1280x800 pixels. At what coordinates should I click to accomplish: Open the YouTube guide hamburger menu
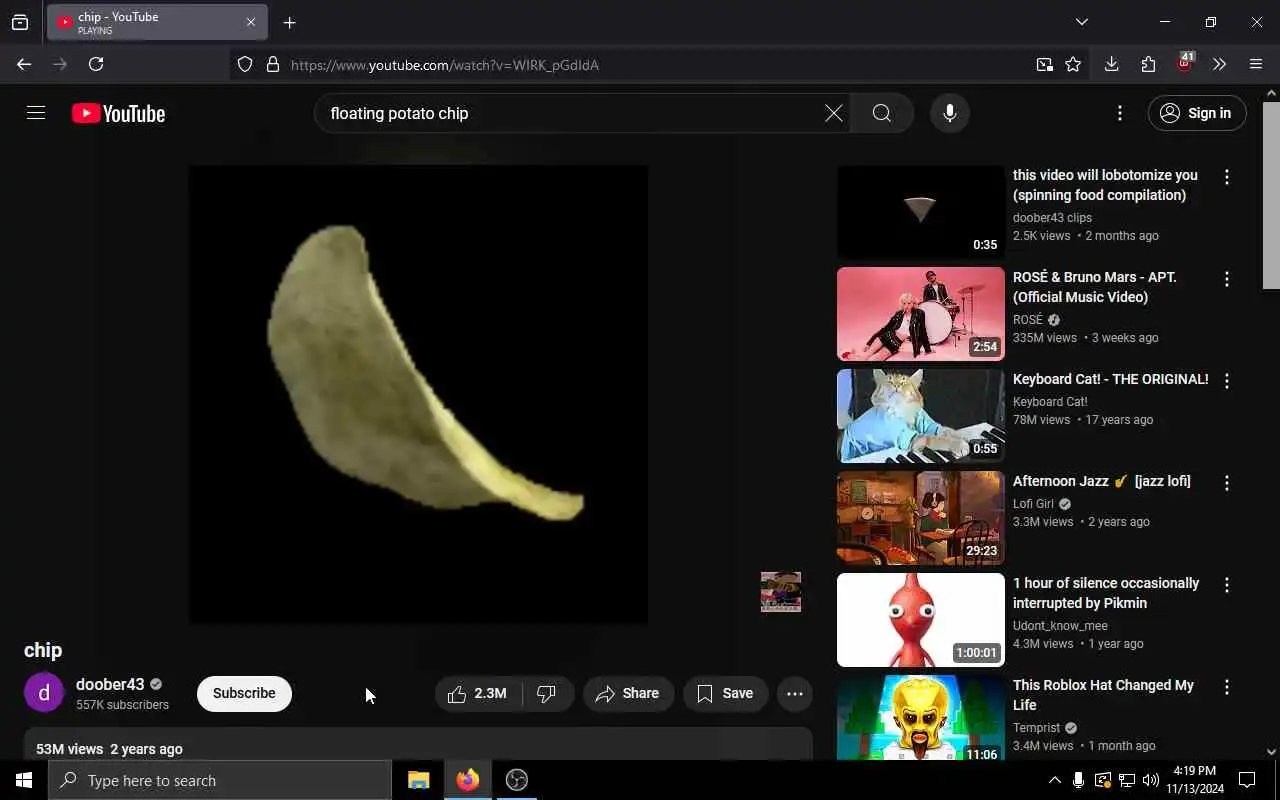36,113
